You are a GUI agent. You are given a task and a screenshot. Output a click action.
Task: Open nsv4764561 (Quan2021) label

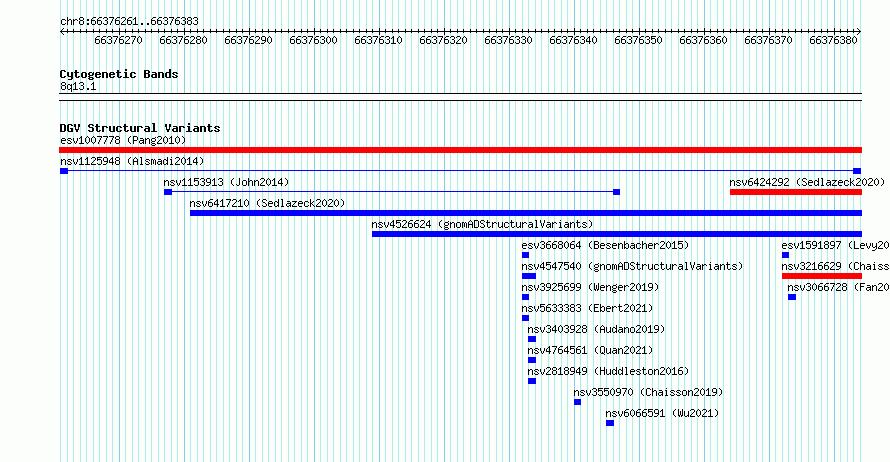590,350
